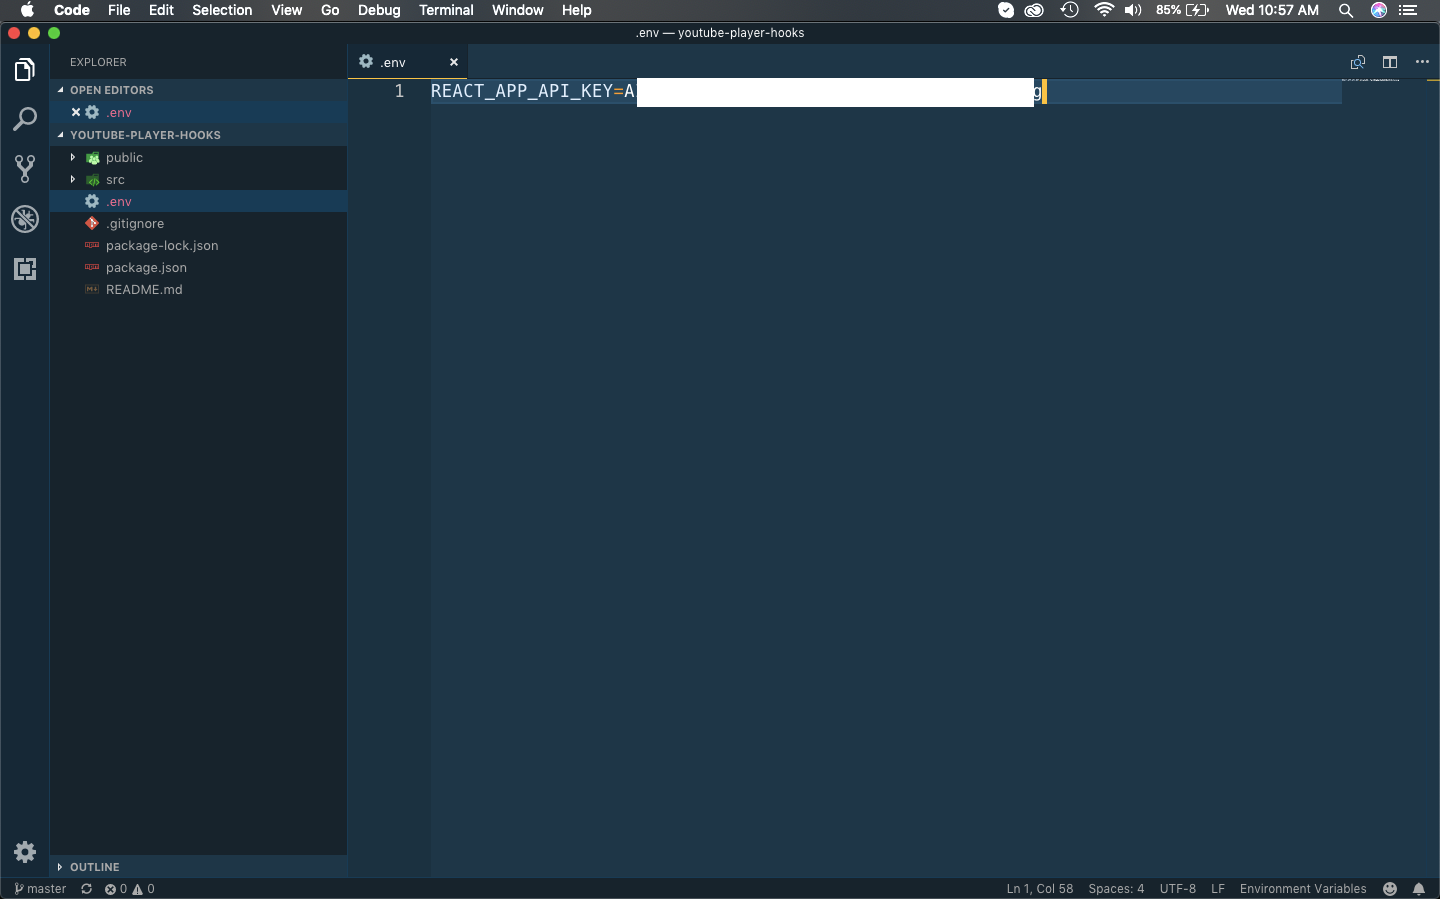
Task: Open the Edit menu
Action: [x=161, y=10]
